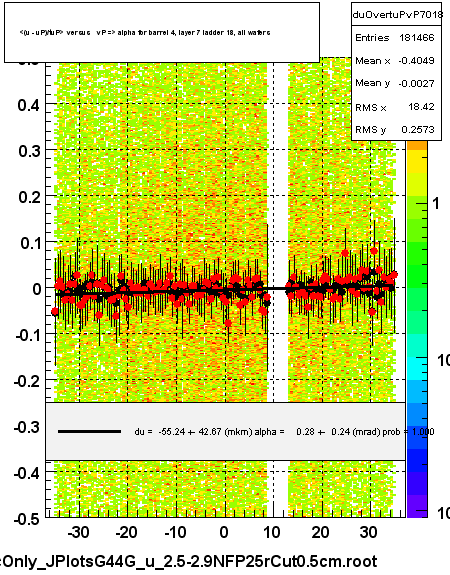The image size is (450, 575).
Task: Click the x-axis label 30
Action: tap(369, 532)
